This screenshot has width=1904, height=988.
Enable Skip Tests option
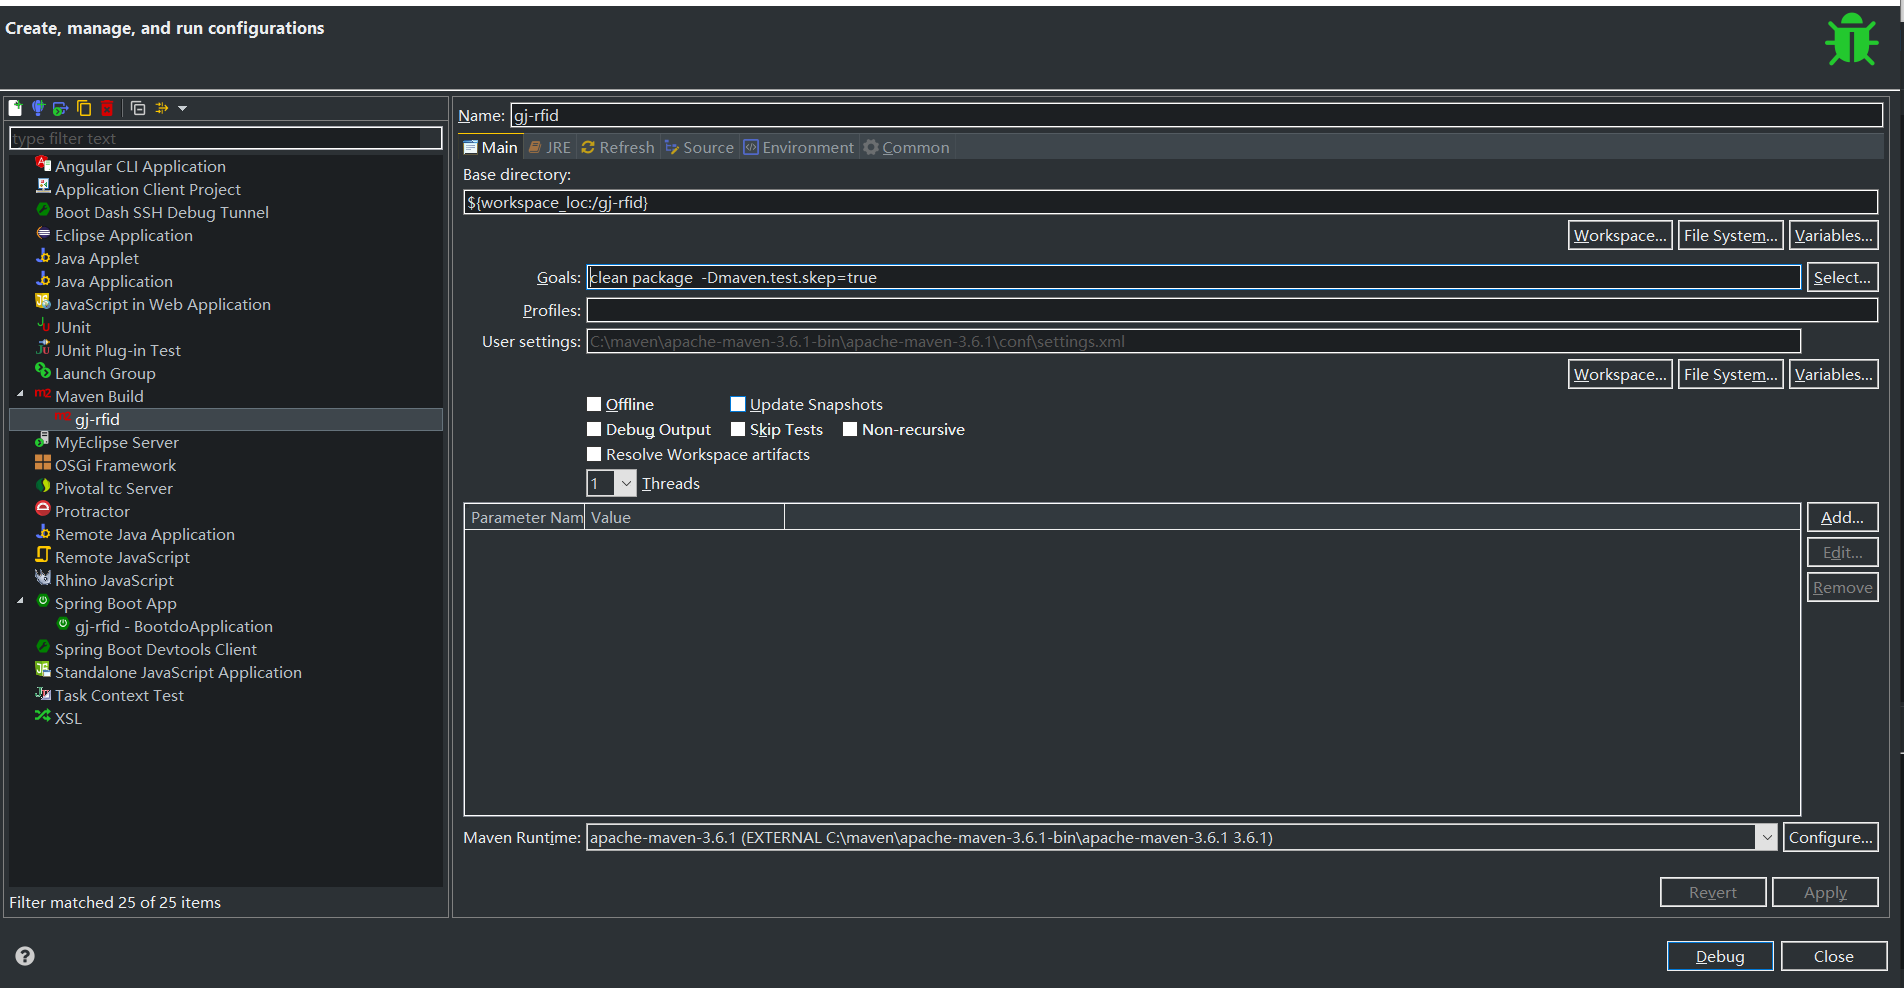pyautogui.click(x=738, y=429)
